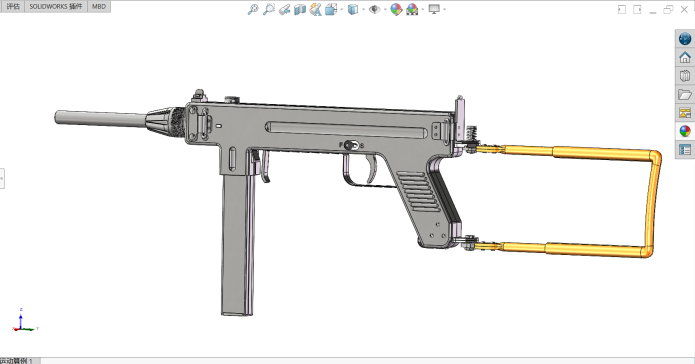Select the Zoom to Area tool
Screen dimensions: 695x364
[x=269, y=9]
